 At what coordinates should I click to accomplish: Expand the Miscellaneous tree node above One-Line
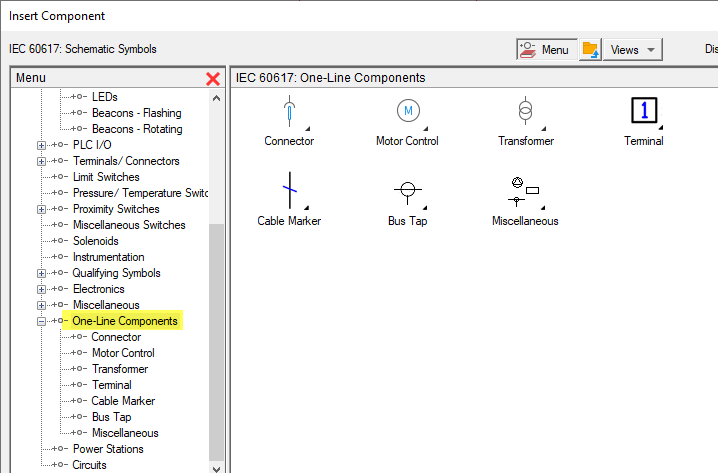(41, 306)
